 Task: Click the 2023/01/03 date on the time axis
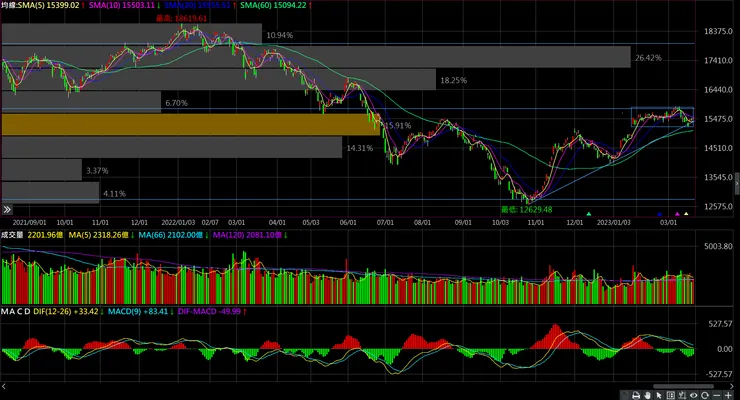coord(614,222)
